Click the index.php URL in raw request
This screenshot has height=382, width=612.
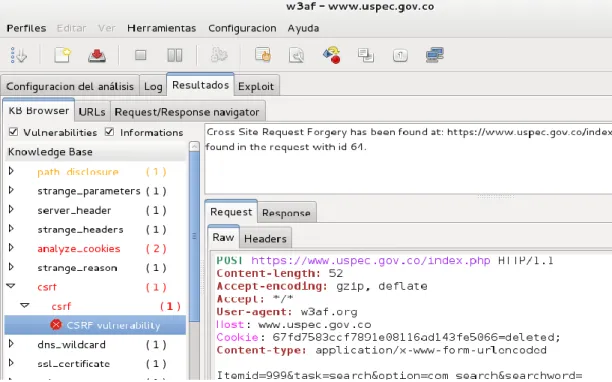(370, 260)
